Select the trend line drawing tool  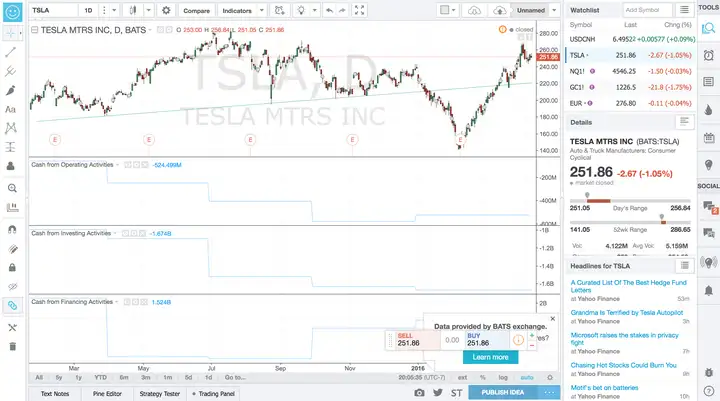pos(11,52)
